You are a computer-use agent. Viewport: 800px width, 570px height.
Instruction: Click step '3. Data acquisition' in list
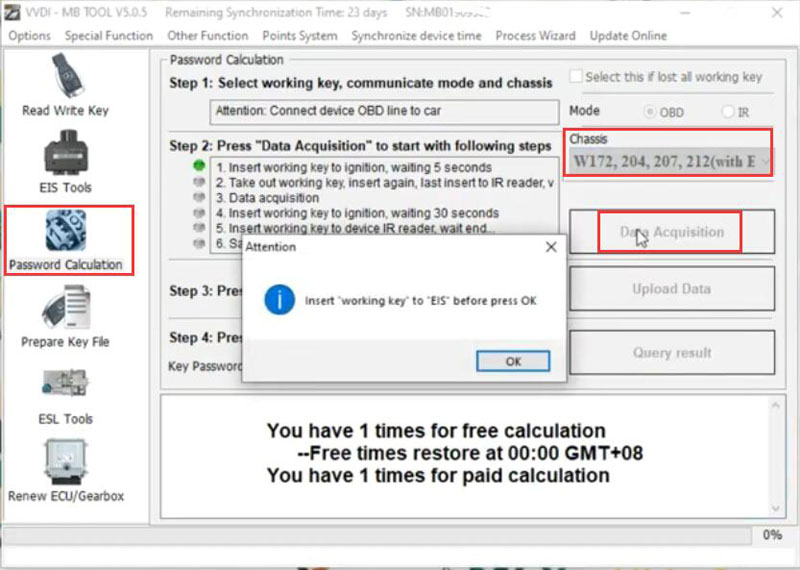coord(267,198)
